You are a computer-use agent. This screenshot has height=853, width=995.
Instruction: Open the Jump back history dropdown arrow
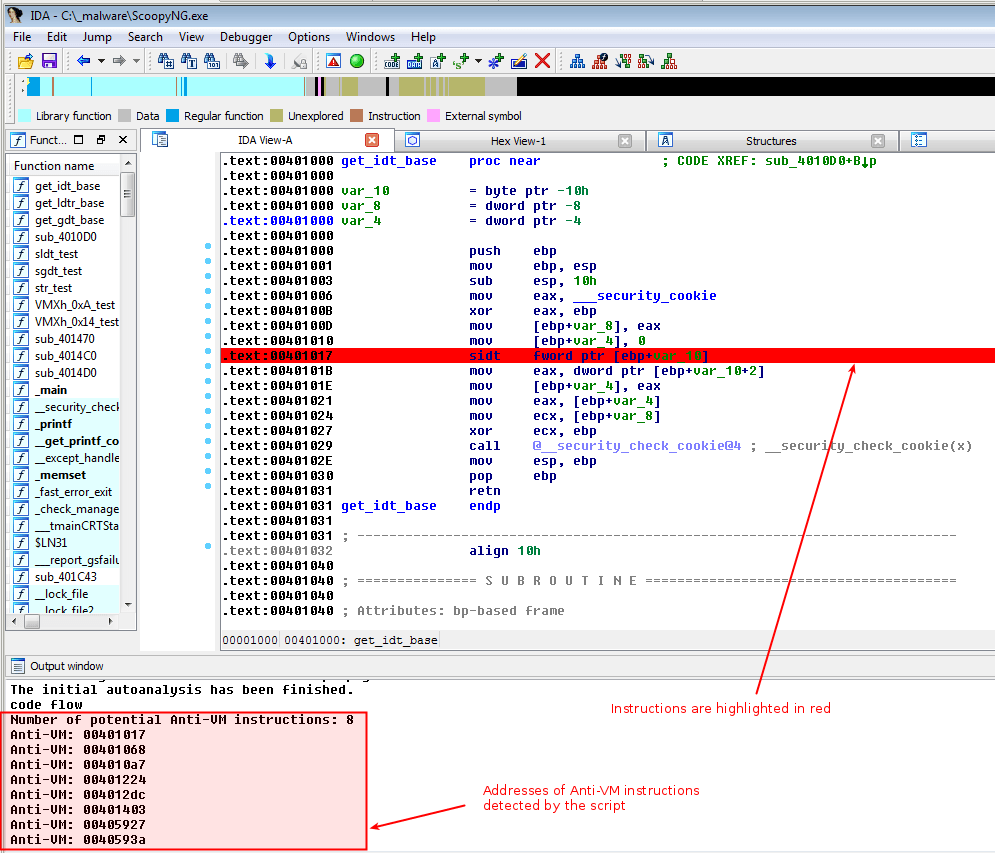point(101,61)
